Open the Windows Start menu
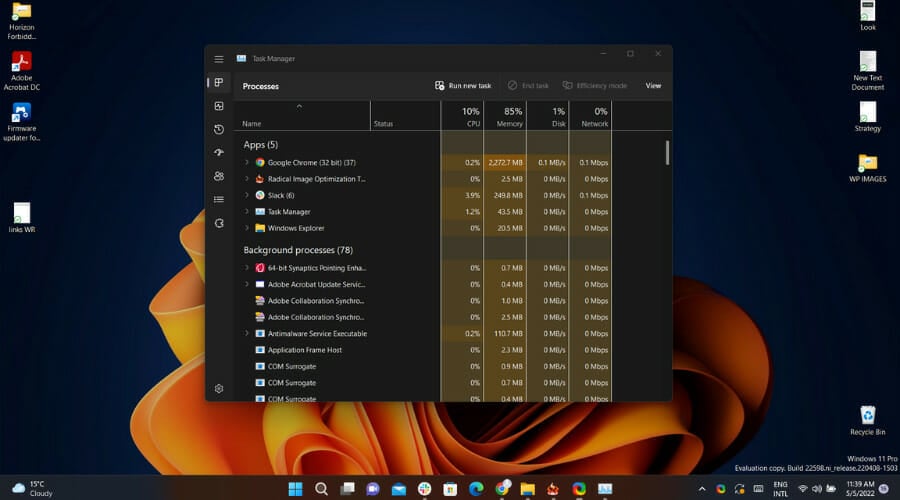 point(295,489)
